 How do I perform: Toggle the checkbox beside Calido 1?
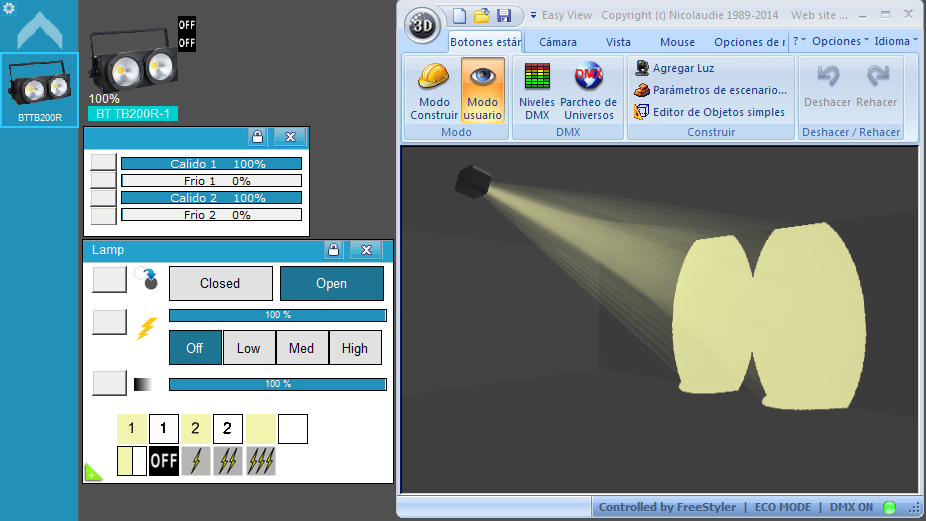coord(103,162)
